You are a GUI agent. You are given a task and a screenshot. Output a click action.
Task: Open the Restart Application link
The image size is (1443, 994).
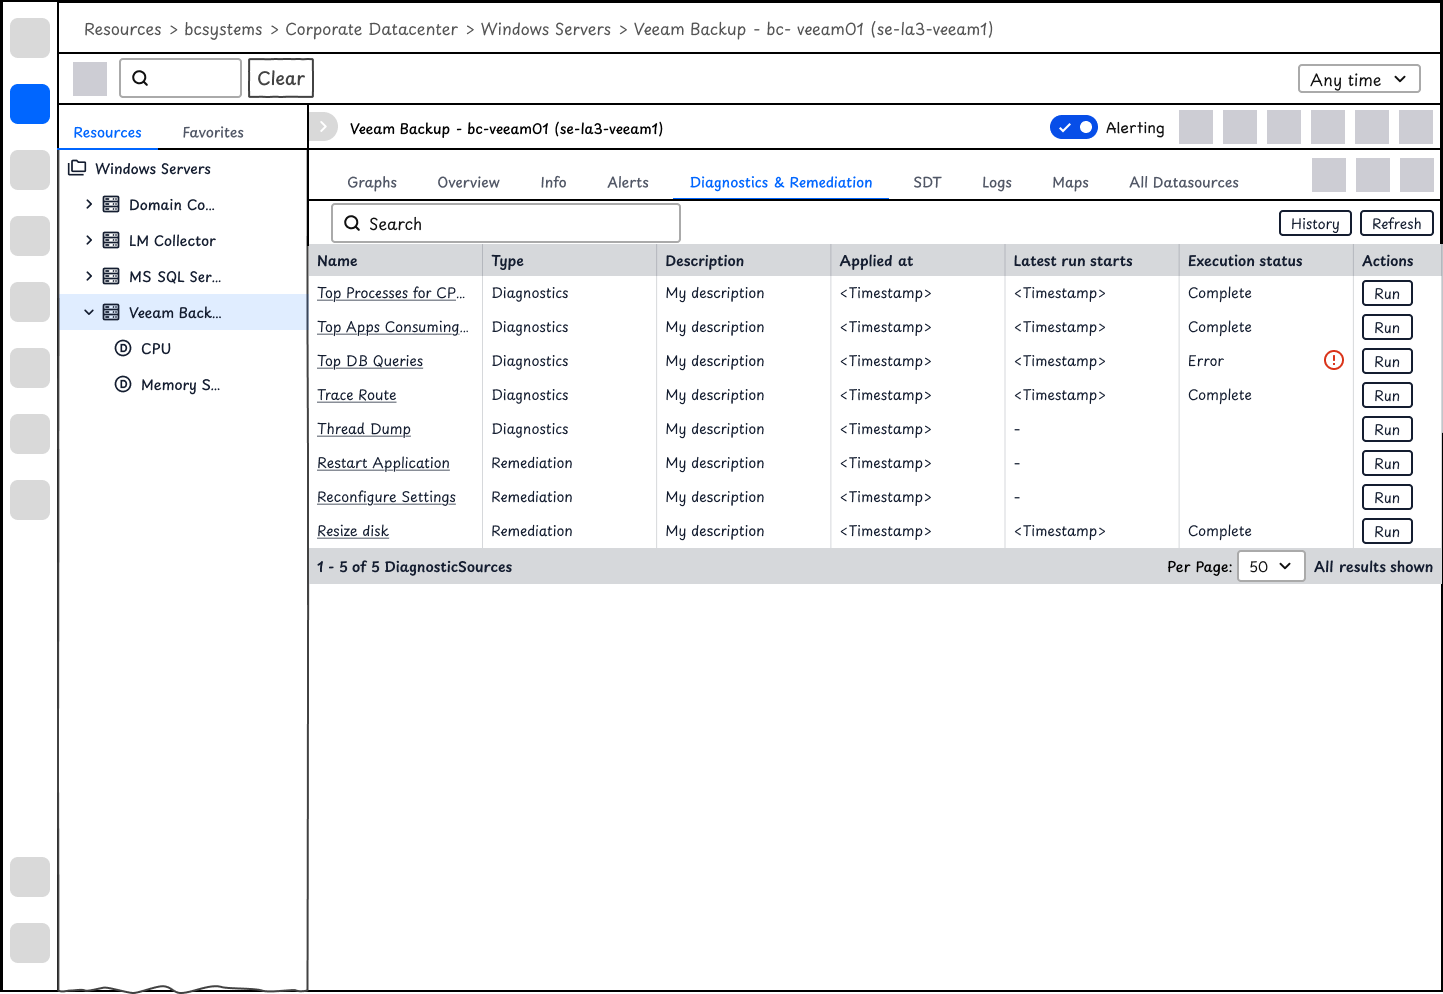pyautogui.click(x=383, y=463)
